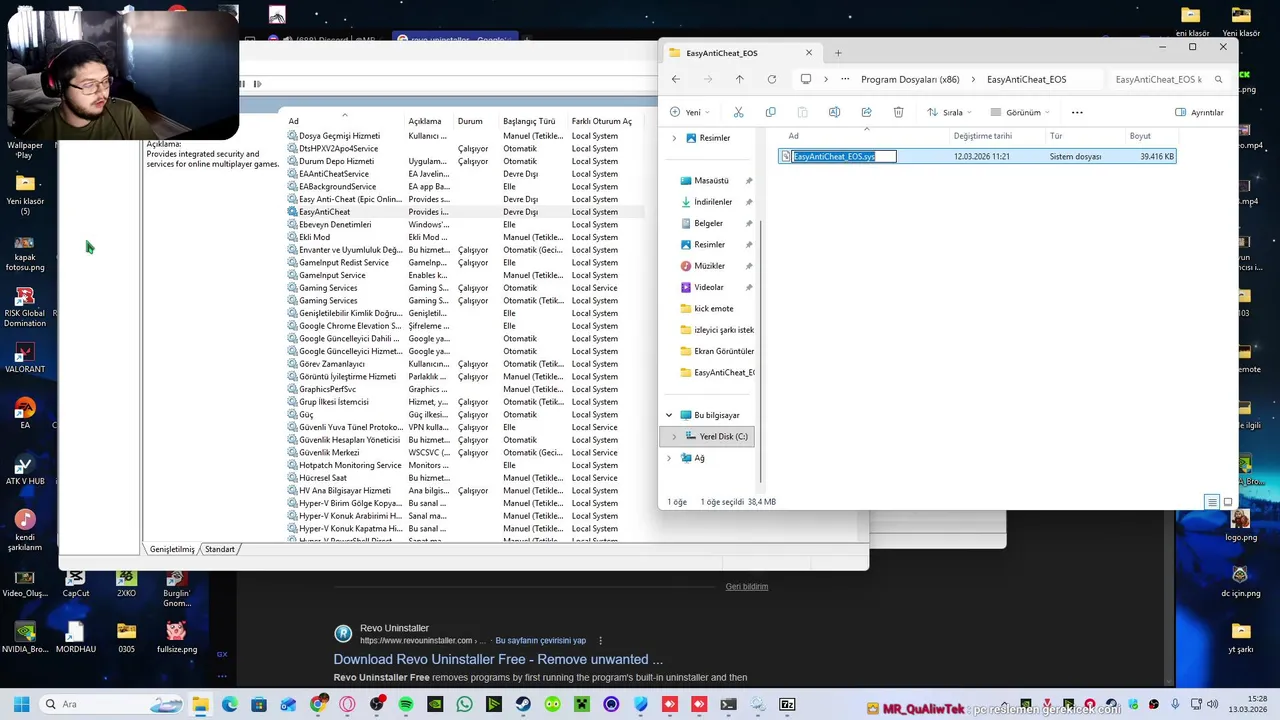Open Steam from the taskbar
This screenshot has height=720, width=1280.
tap(523, 704)
